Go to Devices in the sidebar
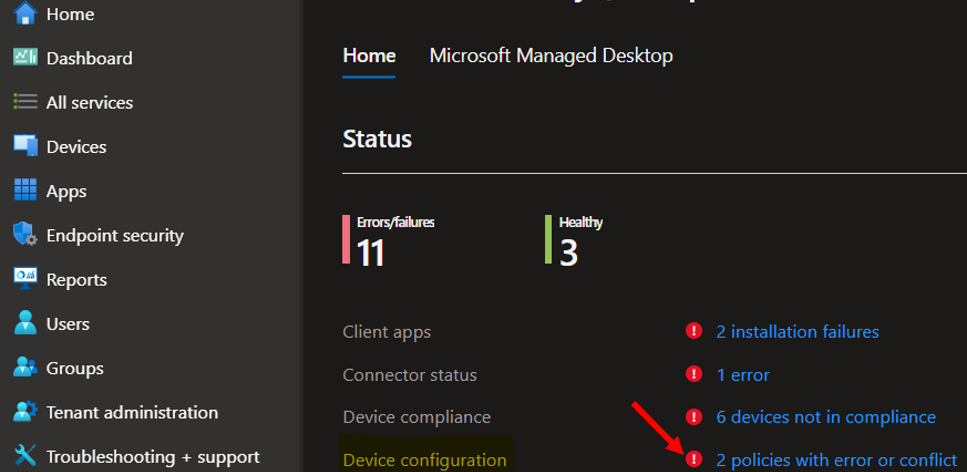 coord(76,147)
